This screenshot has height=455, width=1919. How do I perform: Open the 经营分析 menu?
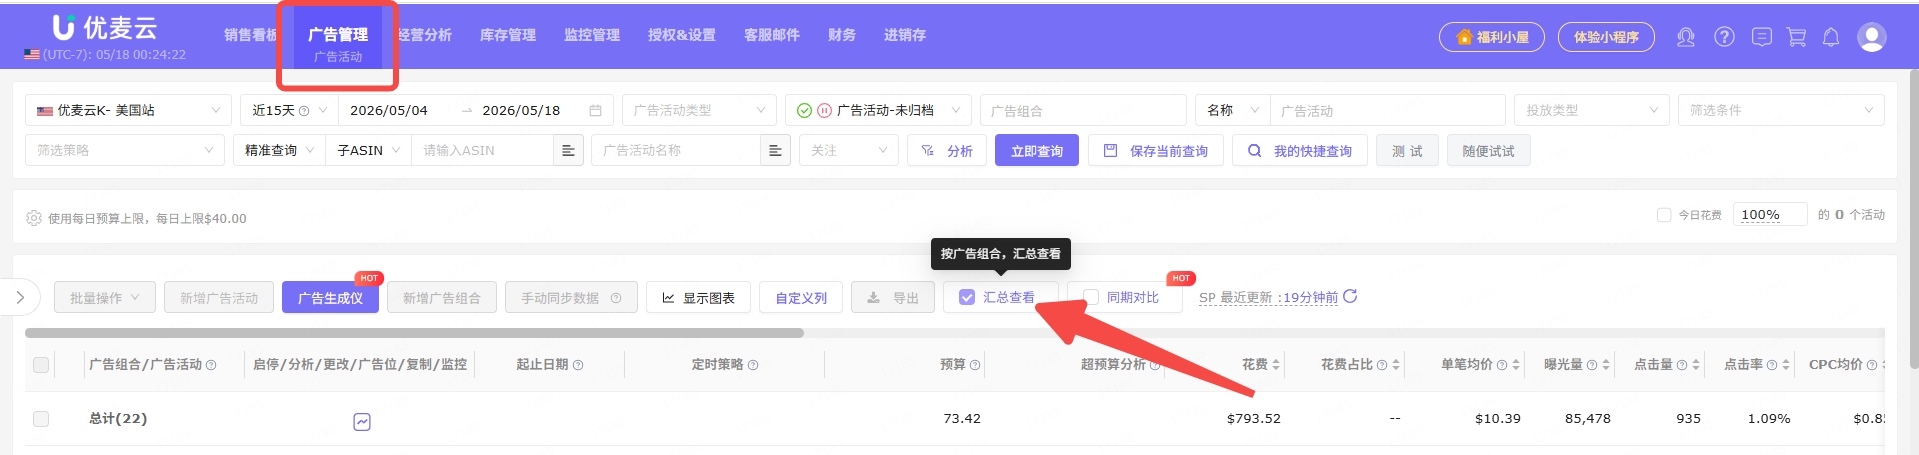pos(424,35)
